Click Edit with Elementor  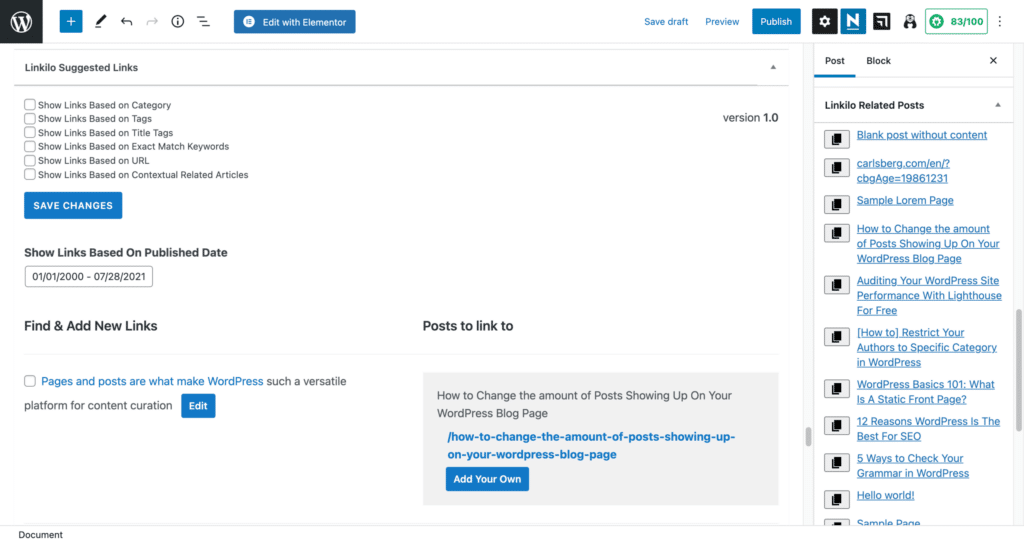(295, 22)
